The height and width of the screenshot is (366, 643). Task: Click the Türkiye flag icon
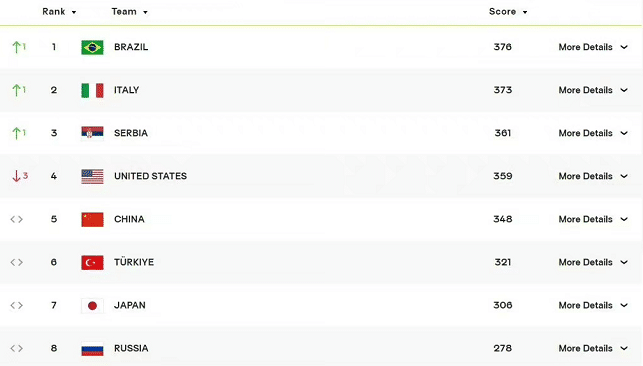pos(92,263)
